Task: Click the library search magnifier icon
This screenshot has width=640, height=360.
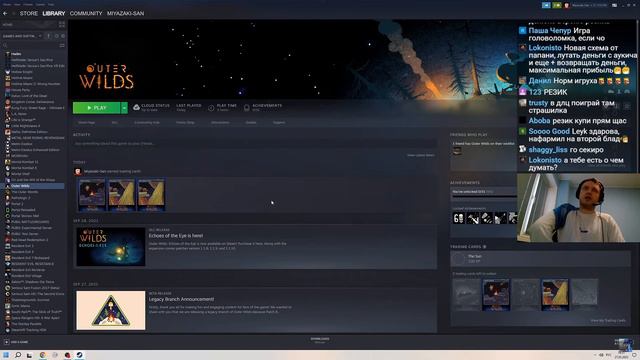Action: pyautogui.click(x=5, y=45)
